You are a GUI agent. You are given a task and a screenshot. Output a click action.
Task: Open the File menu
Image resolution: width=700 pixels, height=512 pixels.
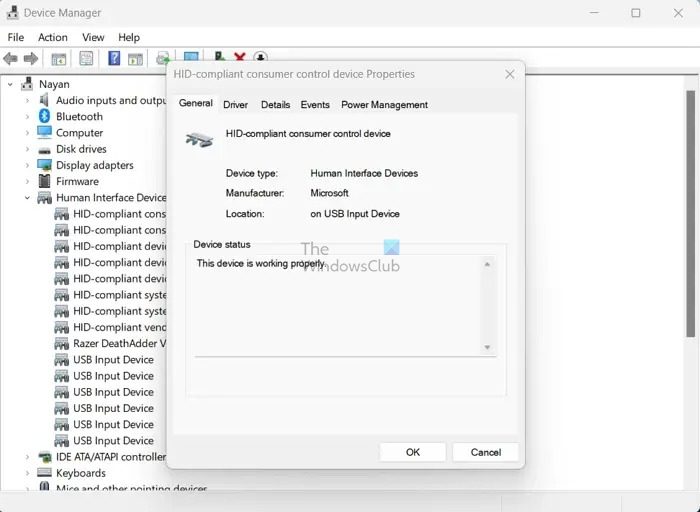[16, 37]
